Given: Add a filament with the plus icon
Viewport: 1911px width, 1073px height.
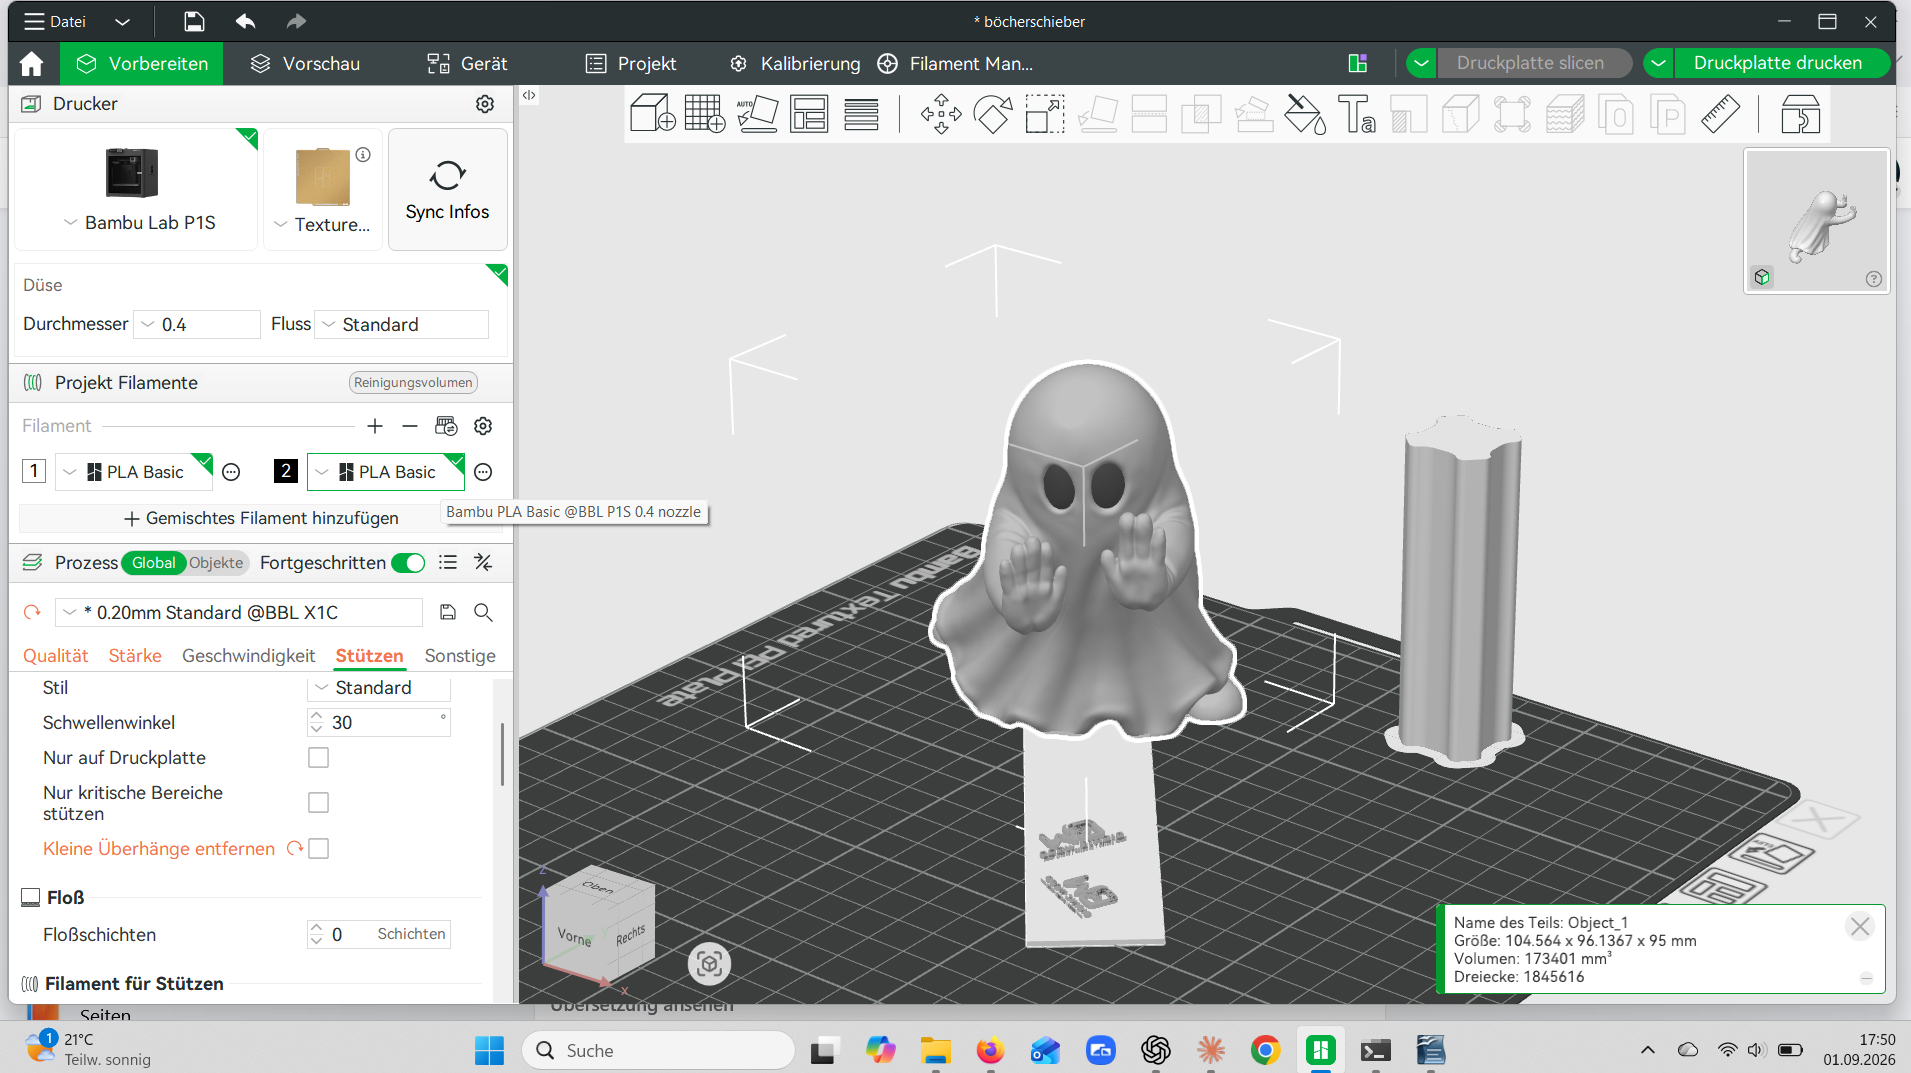Looking at the screenshot, I should (375, 426).
